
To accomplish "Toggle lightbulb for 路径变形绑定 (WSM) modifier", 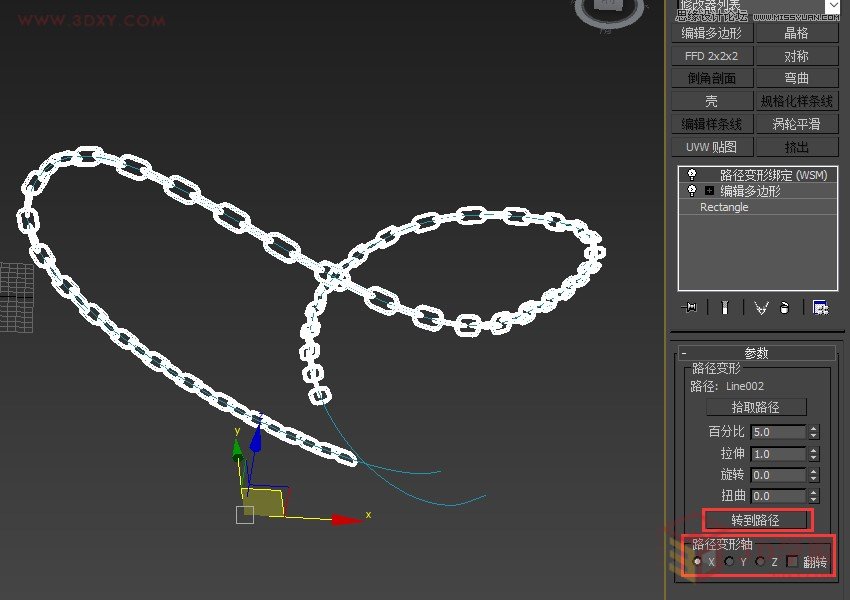I will point(691,175).
